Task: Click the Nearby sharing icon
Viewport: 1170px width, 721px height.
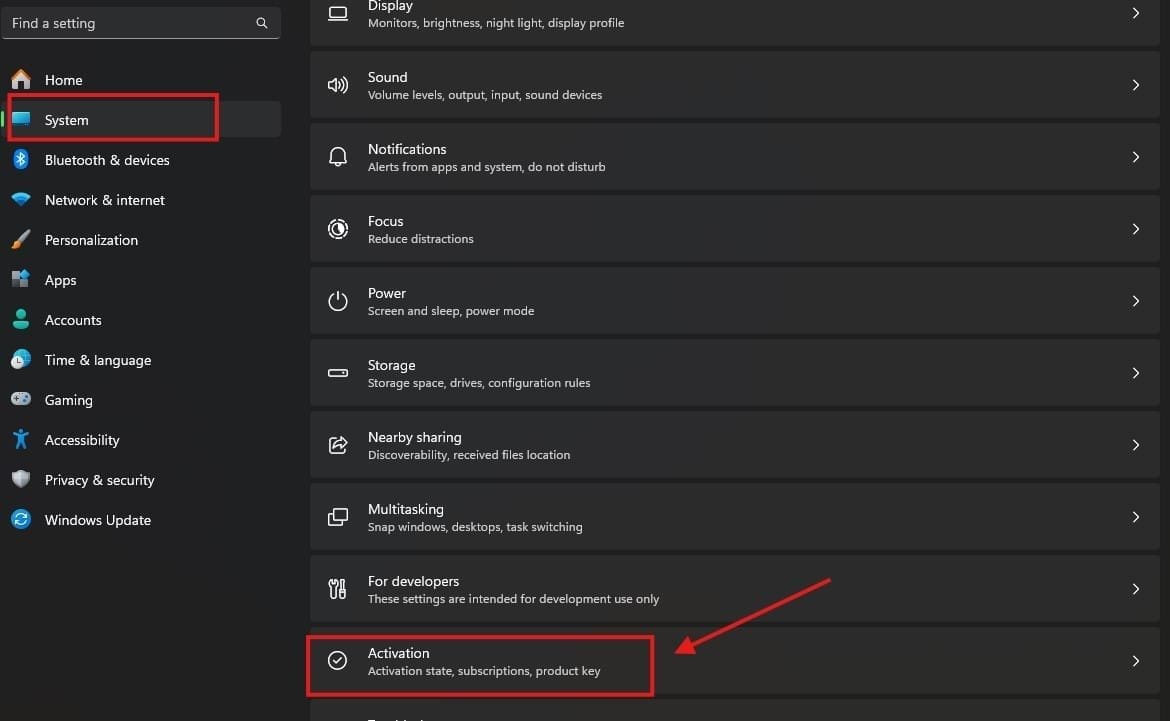Action: pos(338,445)
